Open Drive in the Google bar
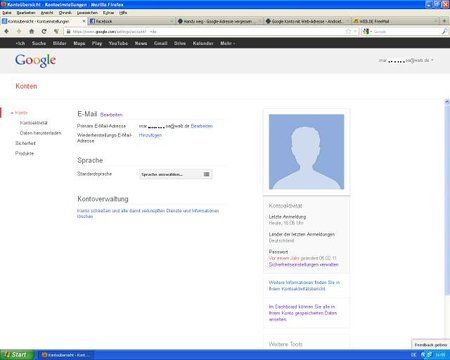The width and height of the screenshot is (450, 360). pos(180,43)
